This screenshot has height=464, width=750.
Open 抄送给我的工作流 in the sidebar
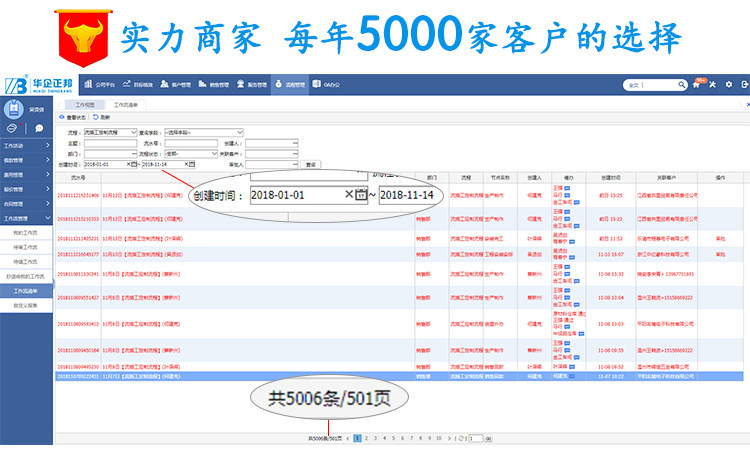[x=26, y=276]
